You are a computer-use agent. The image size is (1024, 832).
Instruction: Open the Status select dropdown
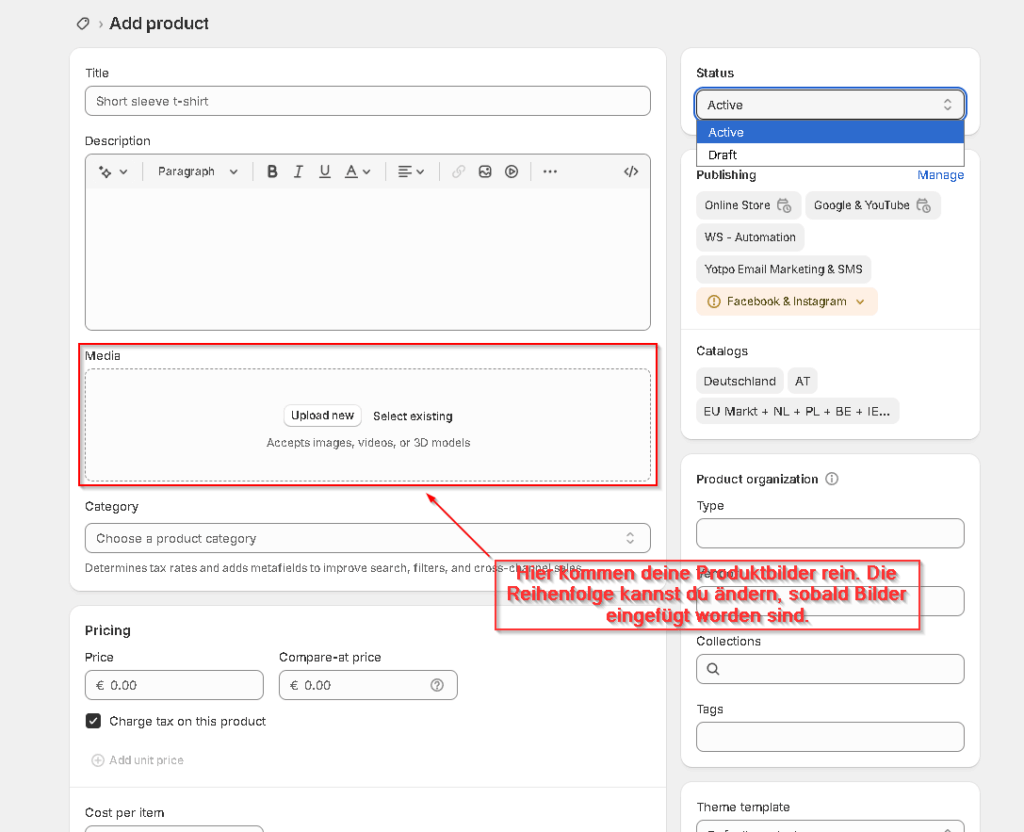click(830, 104)
